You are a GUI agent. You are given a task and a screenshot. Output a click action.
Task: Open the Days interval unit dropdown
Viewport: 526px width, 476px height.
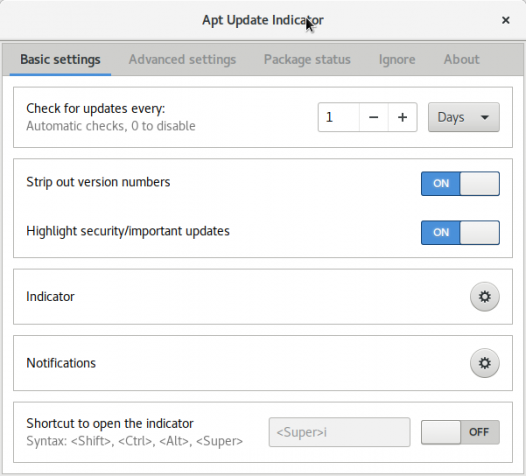coord(464,117)
